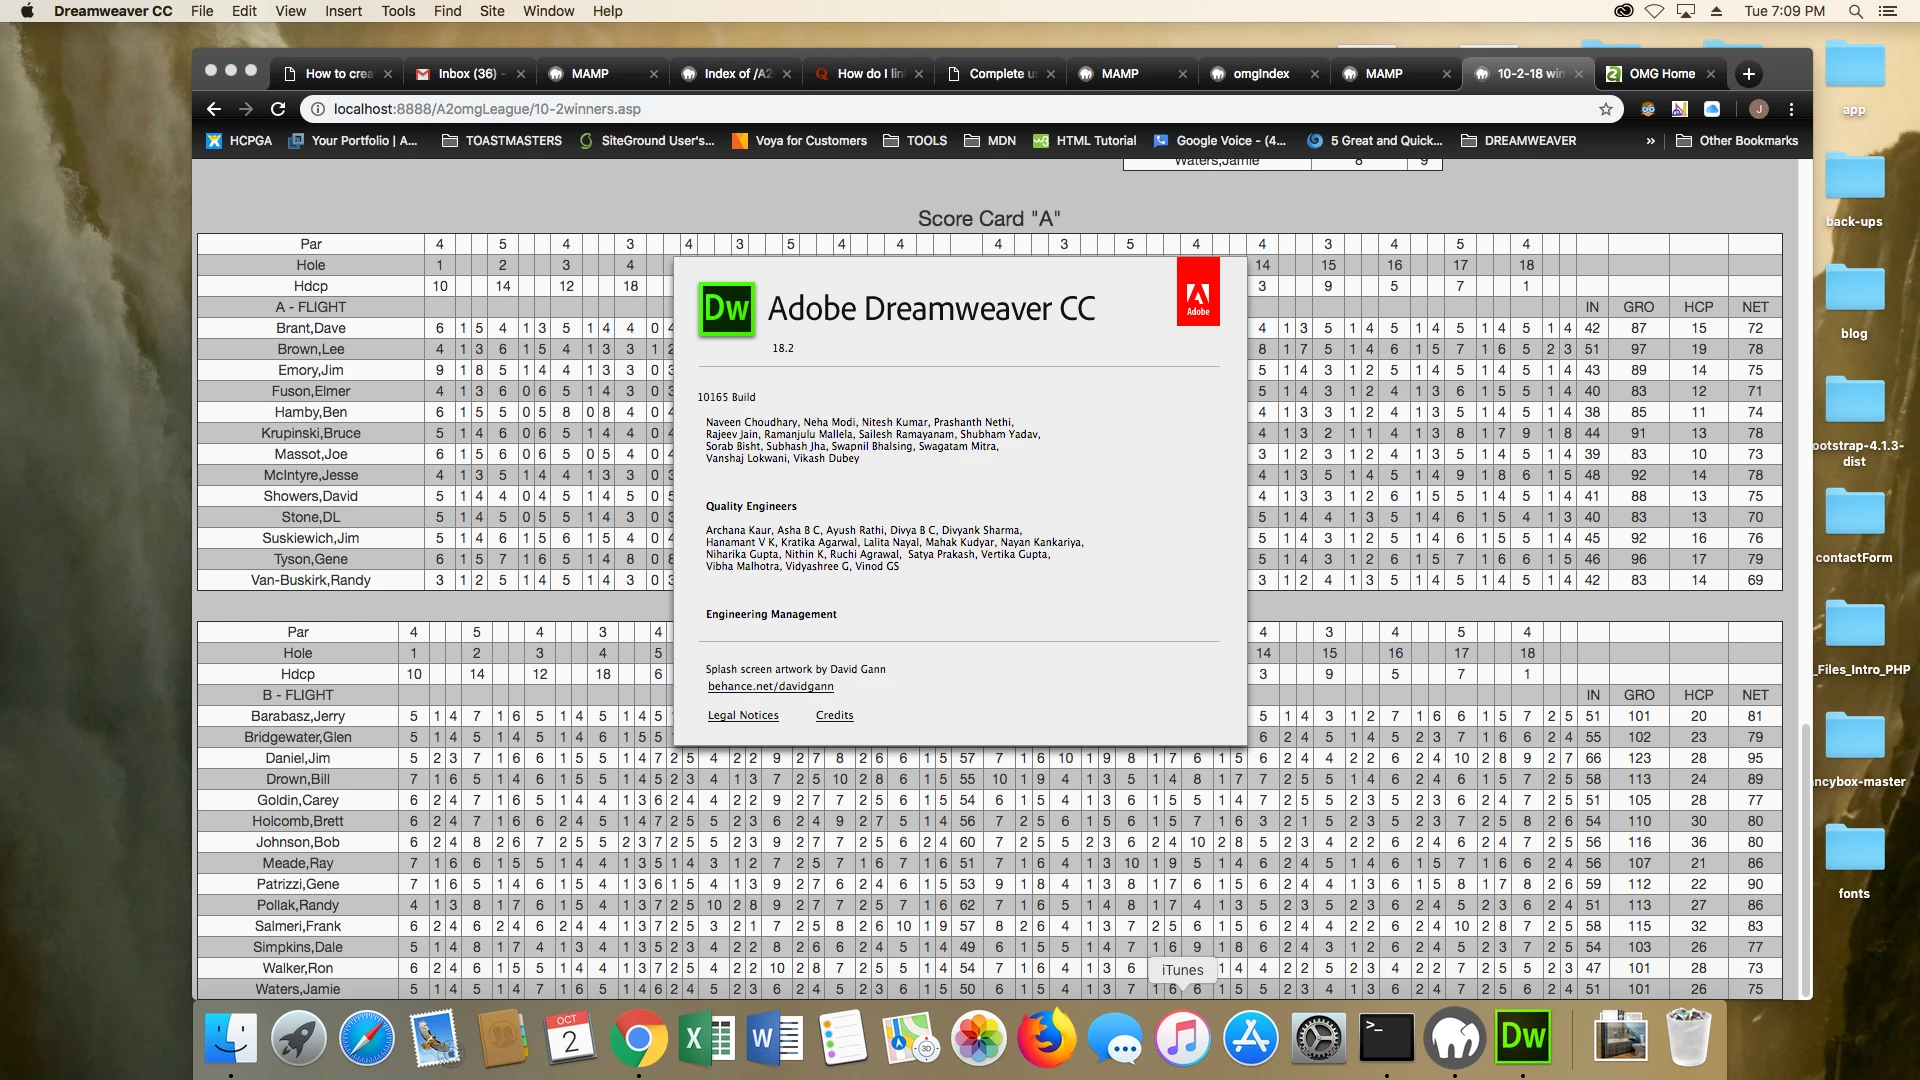
Task: Click the Dreamweaver icon in the Dock
Action: click(x=1522, y=1038)
